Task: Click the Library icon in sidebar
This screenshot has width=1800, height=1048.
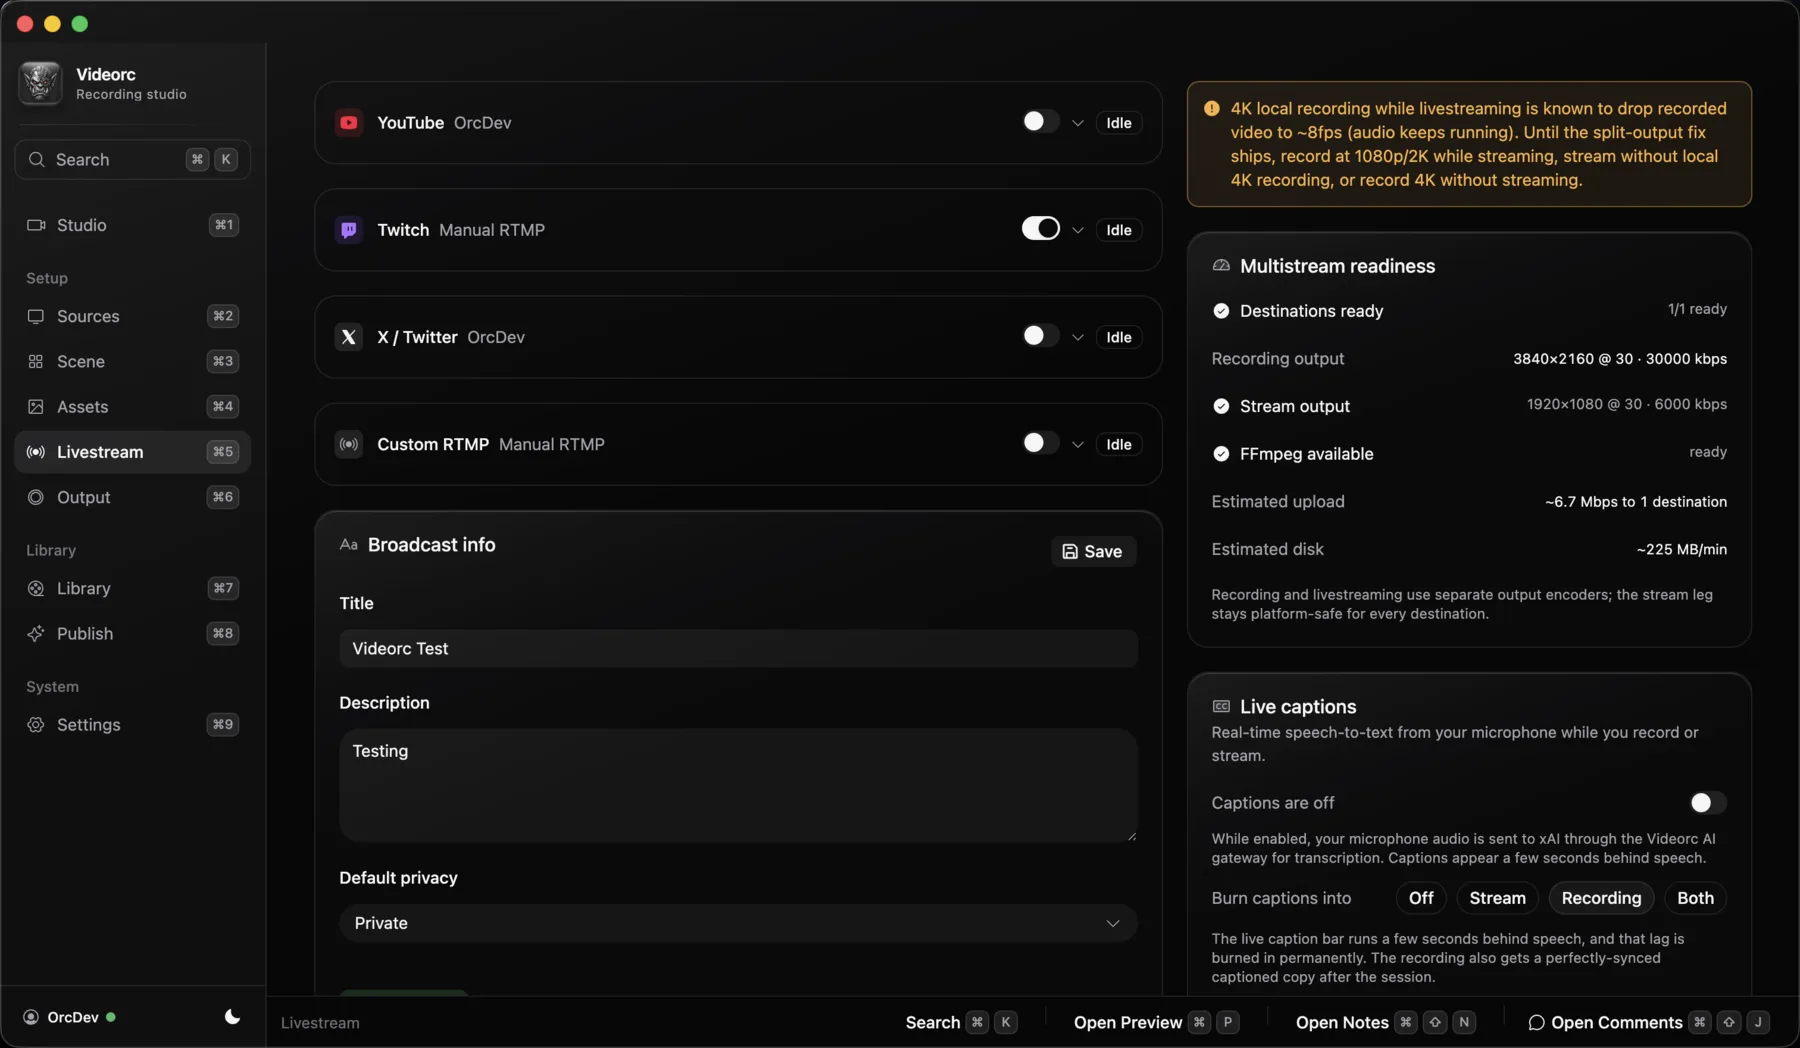Action: tap(36, 588)
